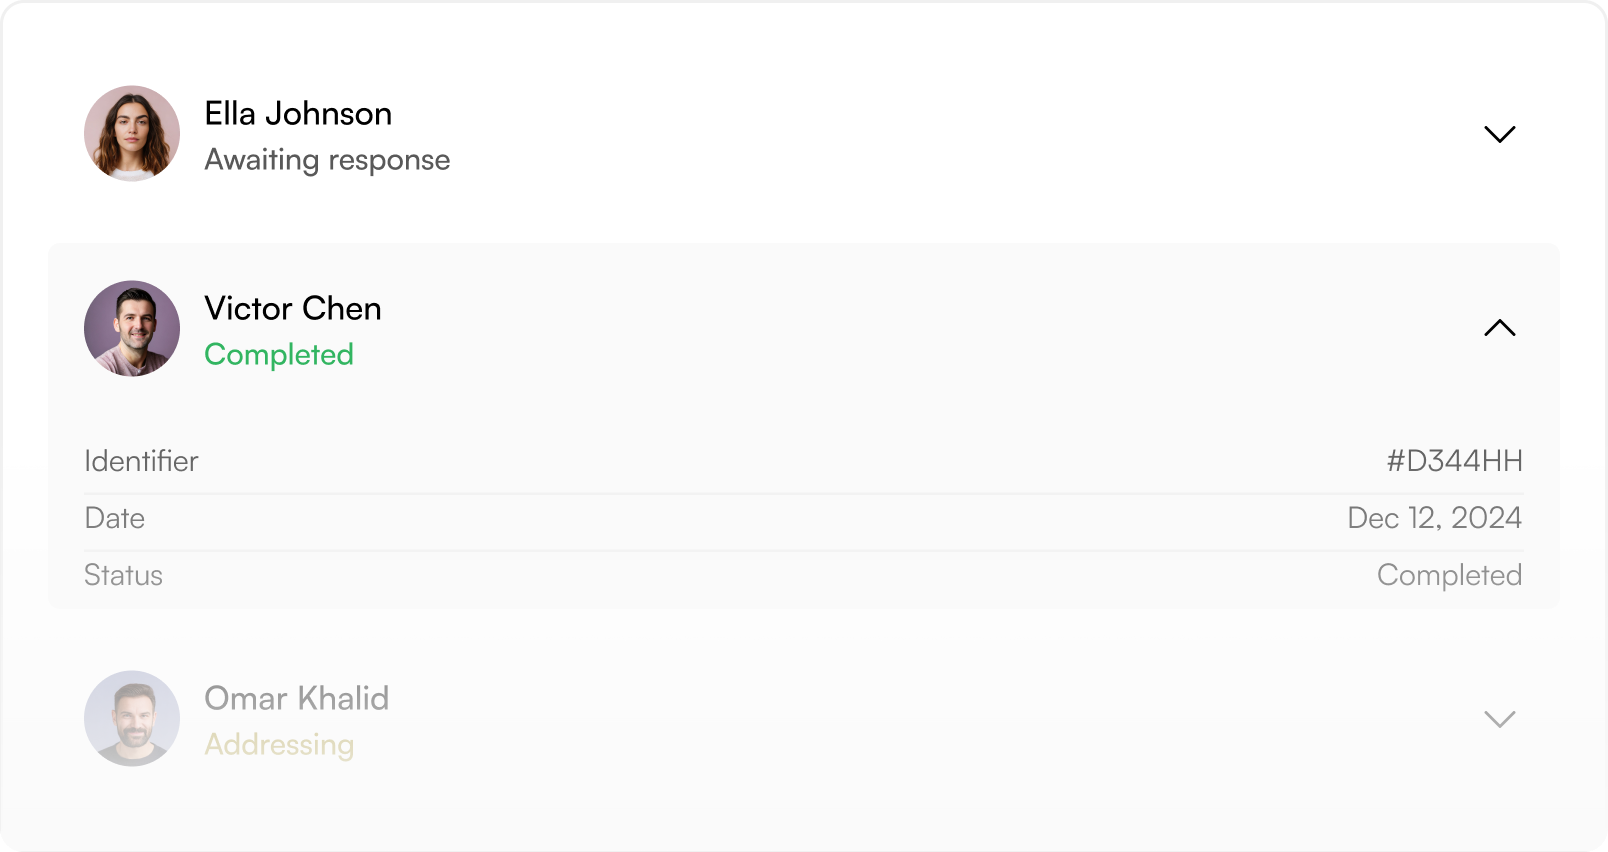
Task: Expand Omar Khalid's entry with chevron
Action: point(1499,719)
